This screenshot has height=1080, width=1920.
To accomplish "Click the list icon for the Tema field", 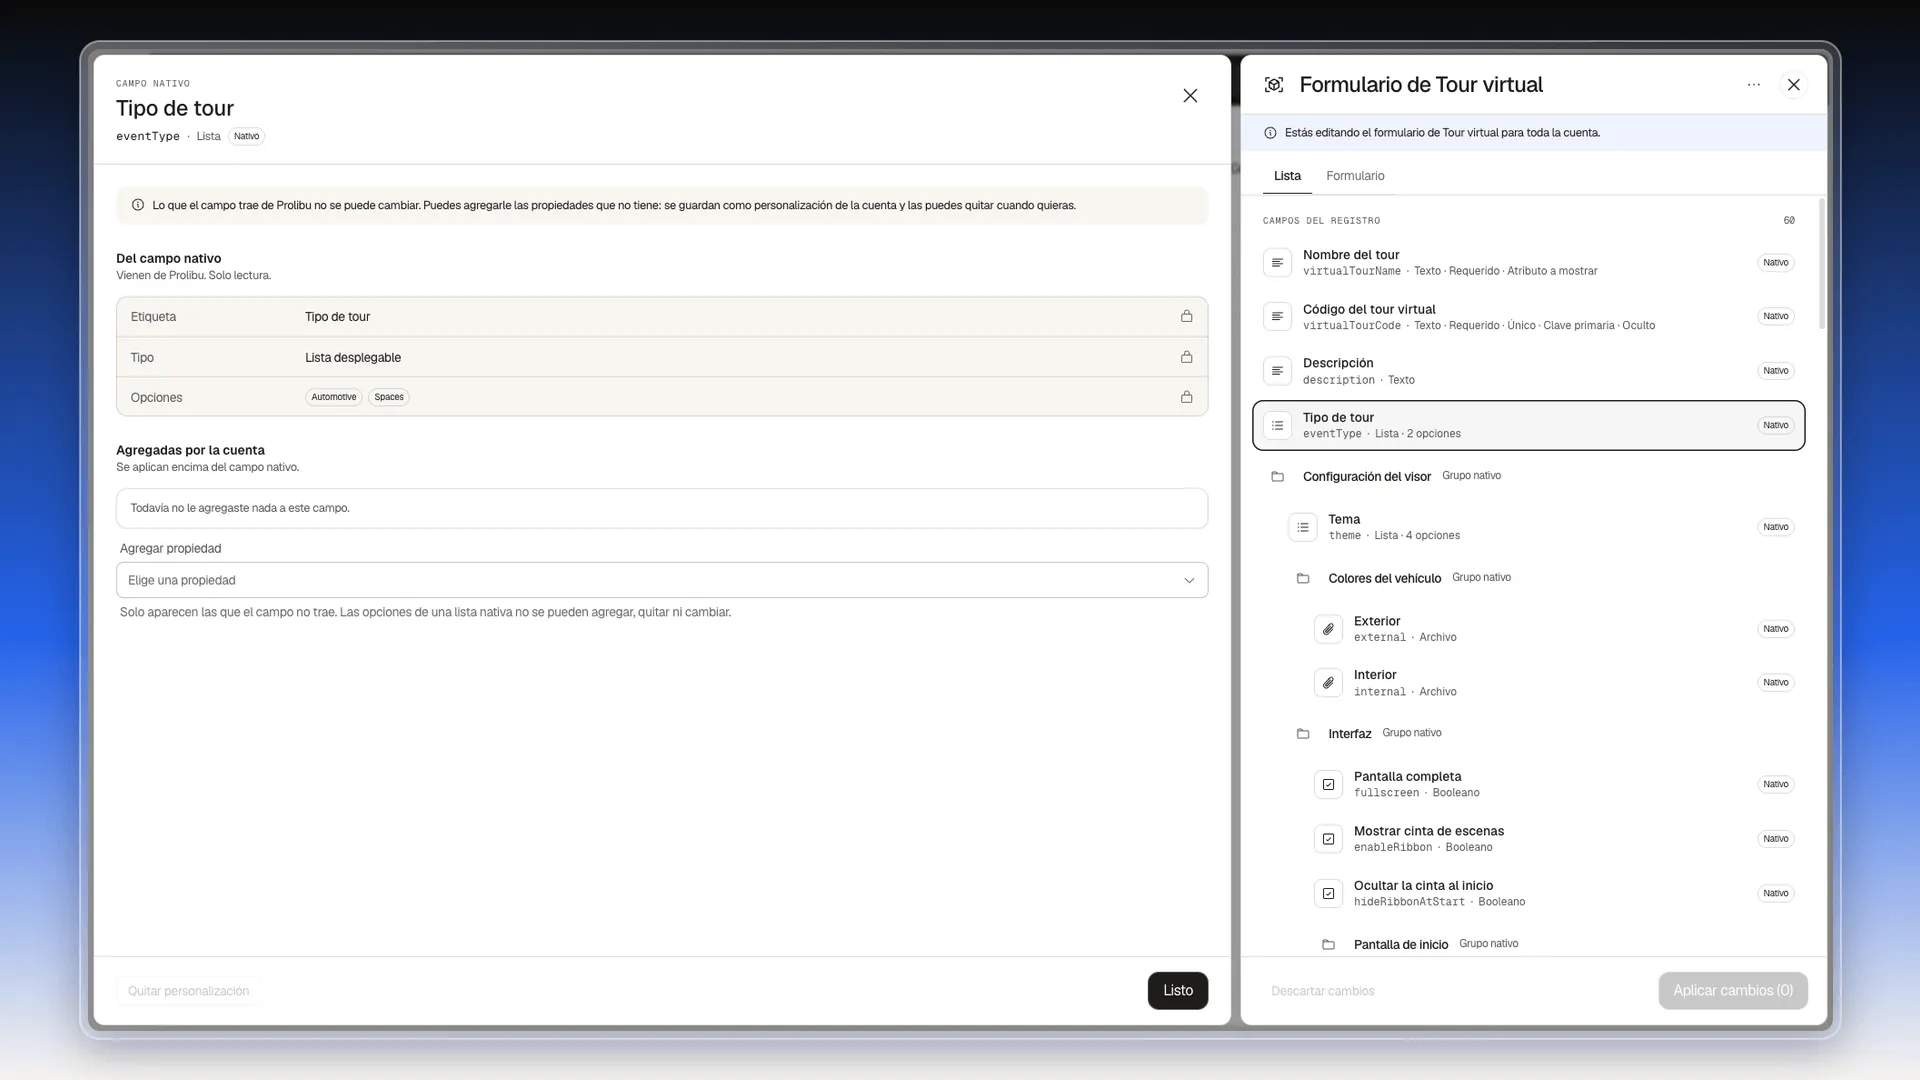I will (x=1303, y=527).
